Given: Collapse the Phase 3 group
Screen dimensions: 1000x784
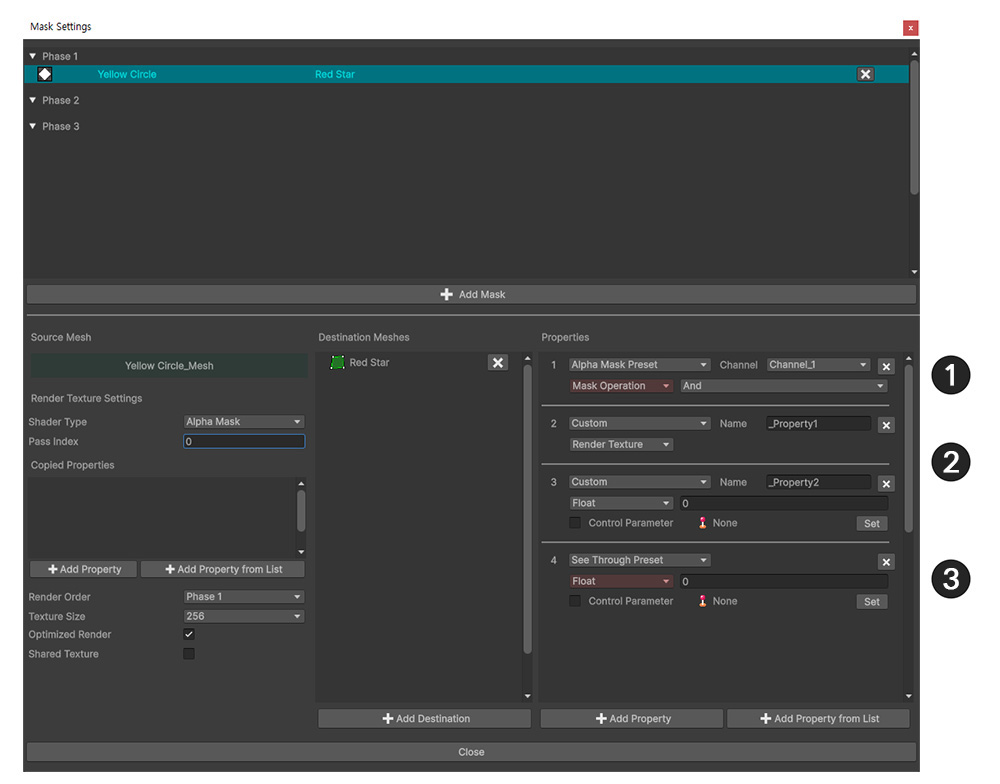Looking at the screenshot, I should click(x=33, y=126).
